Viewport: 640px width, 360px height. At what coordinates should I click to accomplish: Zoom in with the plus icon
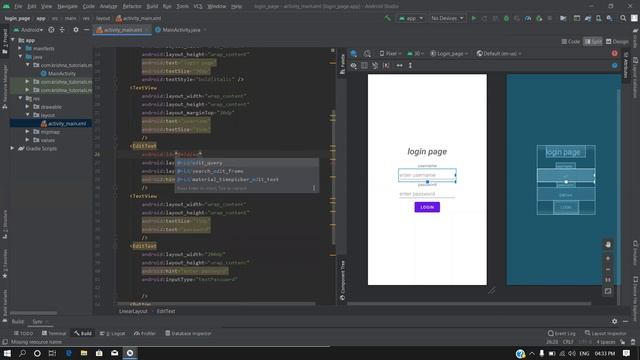608,258
